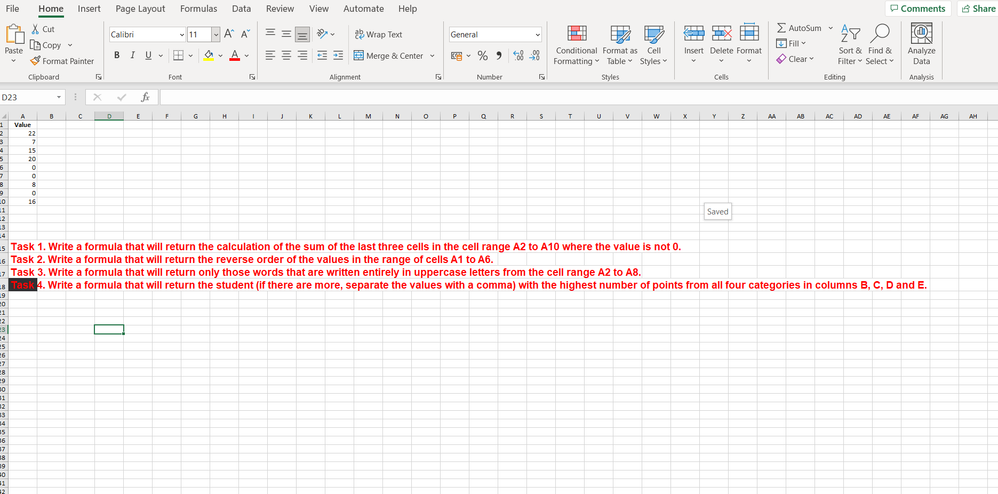Screen dimensions: 998x494
Task: Open the Orientation text angle tool
Action: pos(321,34)
